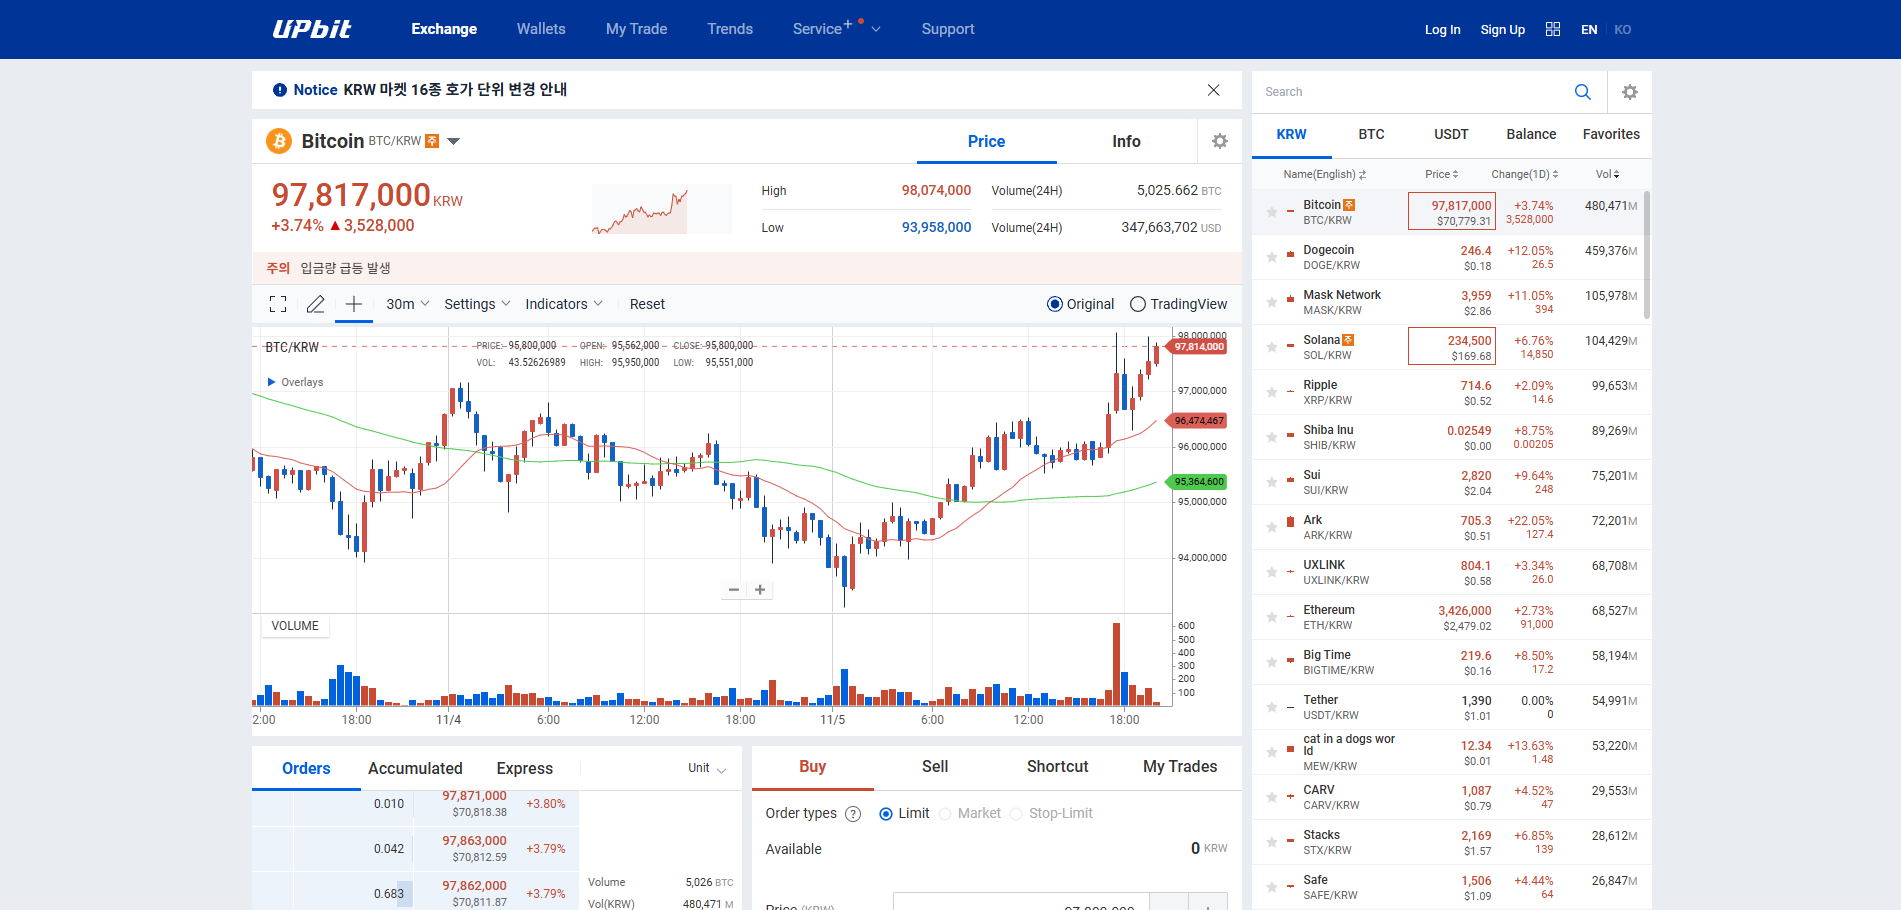Expand the chart Overlays triangle
The height and width of the screenshot is (910, 1901).
pos(271,382)
